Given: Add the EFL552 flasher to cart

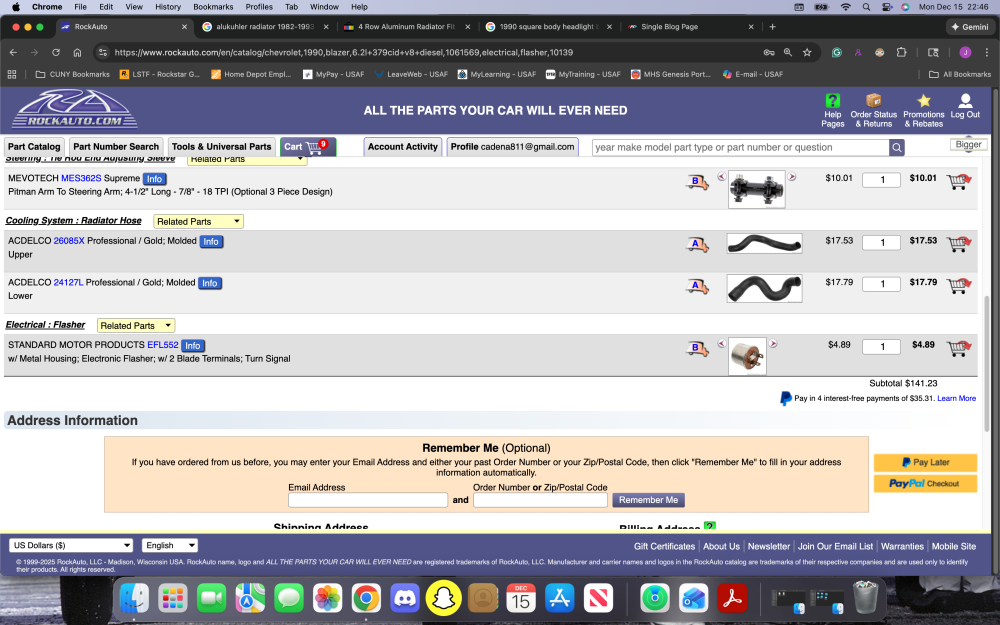Looking at the screenshot, I should tap(958, 346).
